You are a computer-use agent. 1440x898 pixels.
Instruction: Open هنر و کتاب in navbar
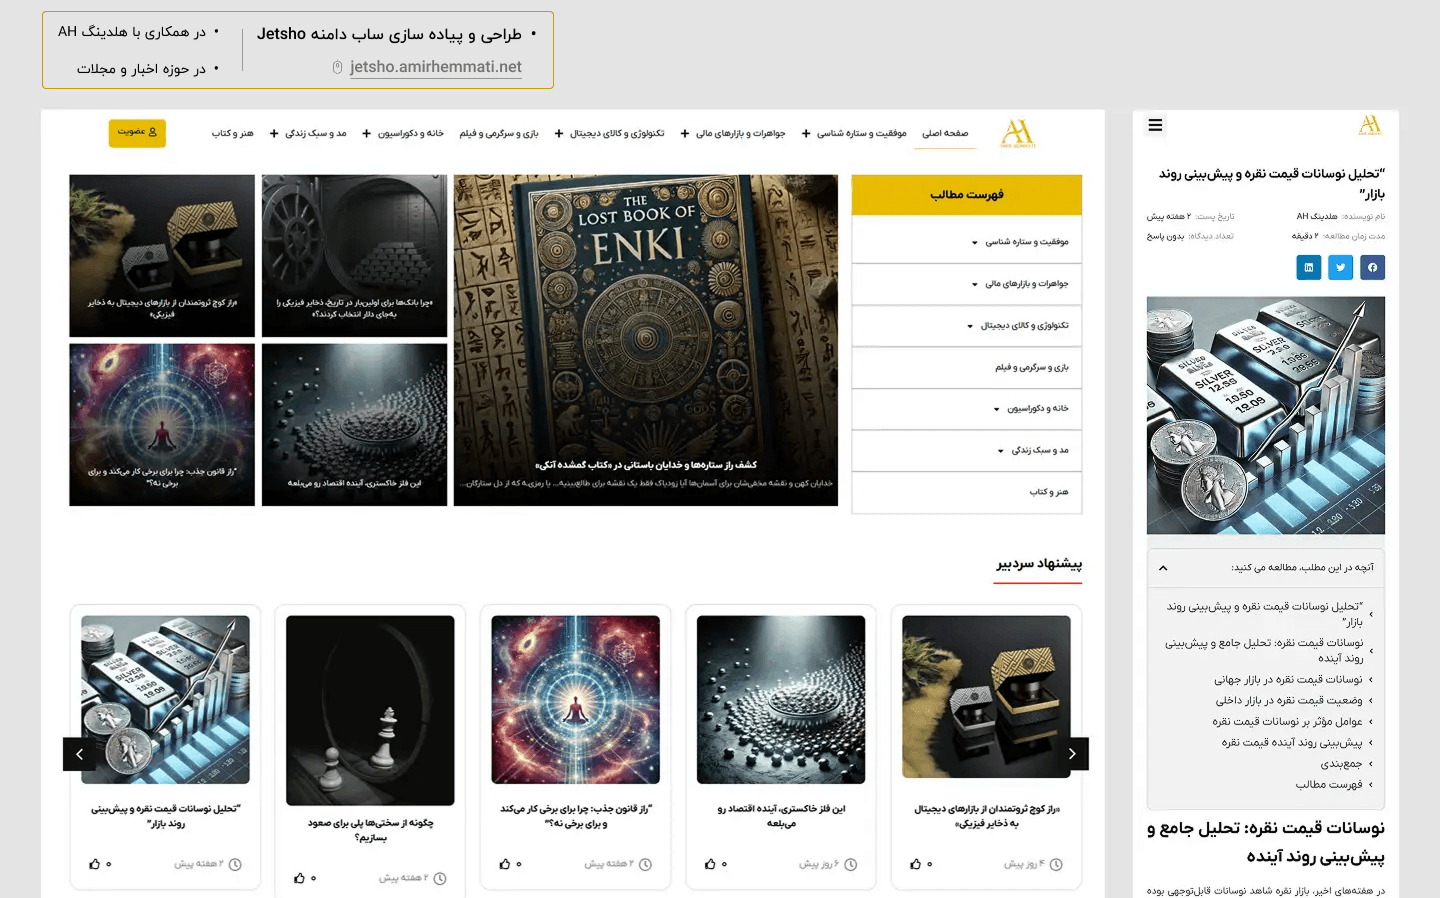click(x=233, y=133)
